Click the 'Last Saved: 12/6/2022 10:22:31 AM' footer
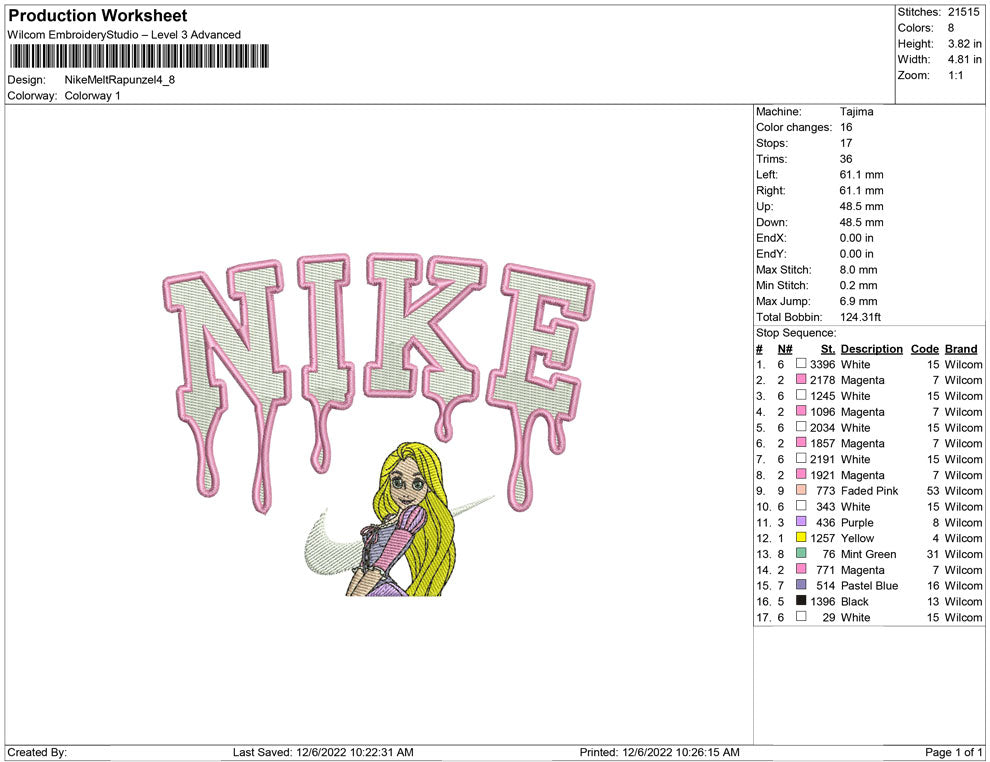Image resolution: width=990 pixels, height=762 pixels. pyautogui.click(x=323, y=752)
